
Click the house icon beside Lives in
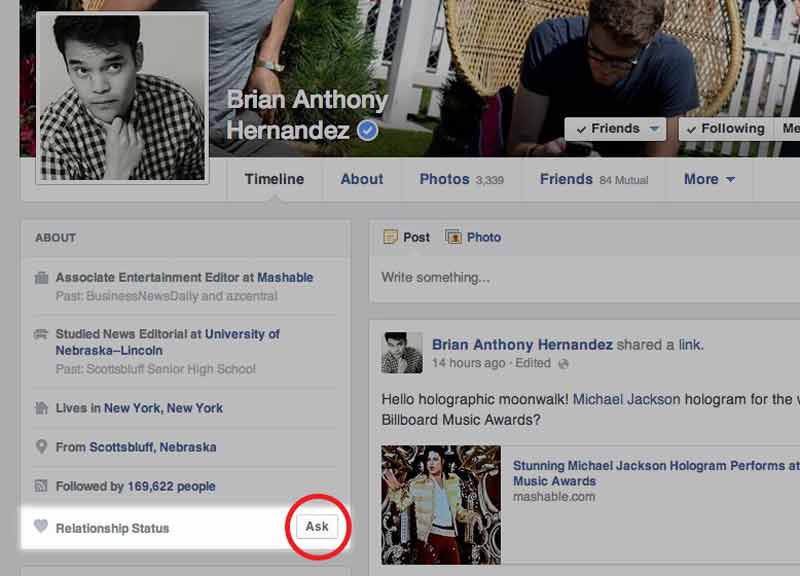point(42,408)
